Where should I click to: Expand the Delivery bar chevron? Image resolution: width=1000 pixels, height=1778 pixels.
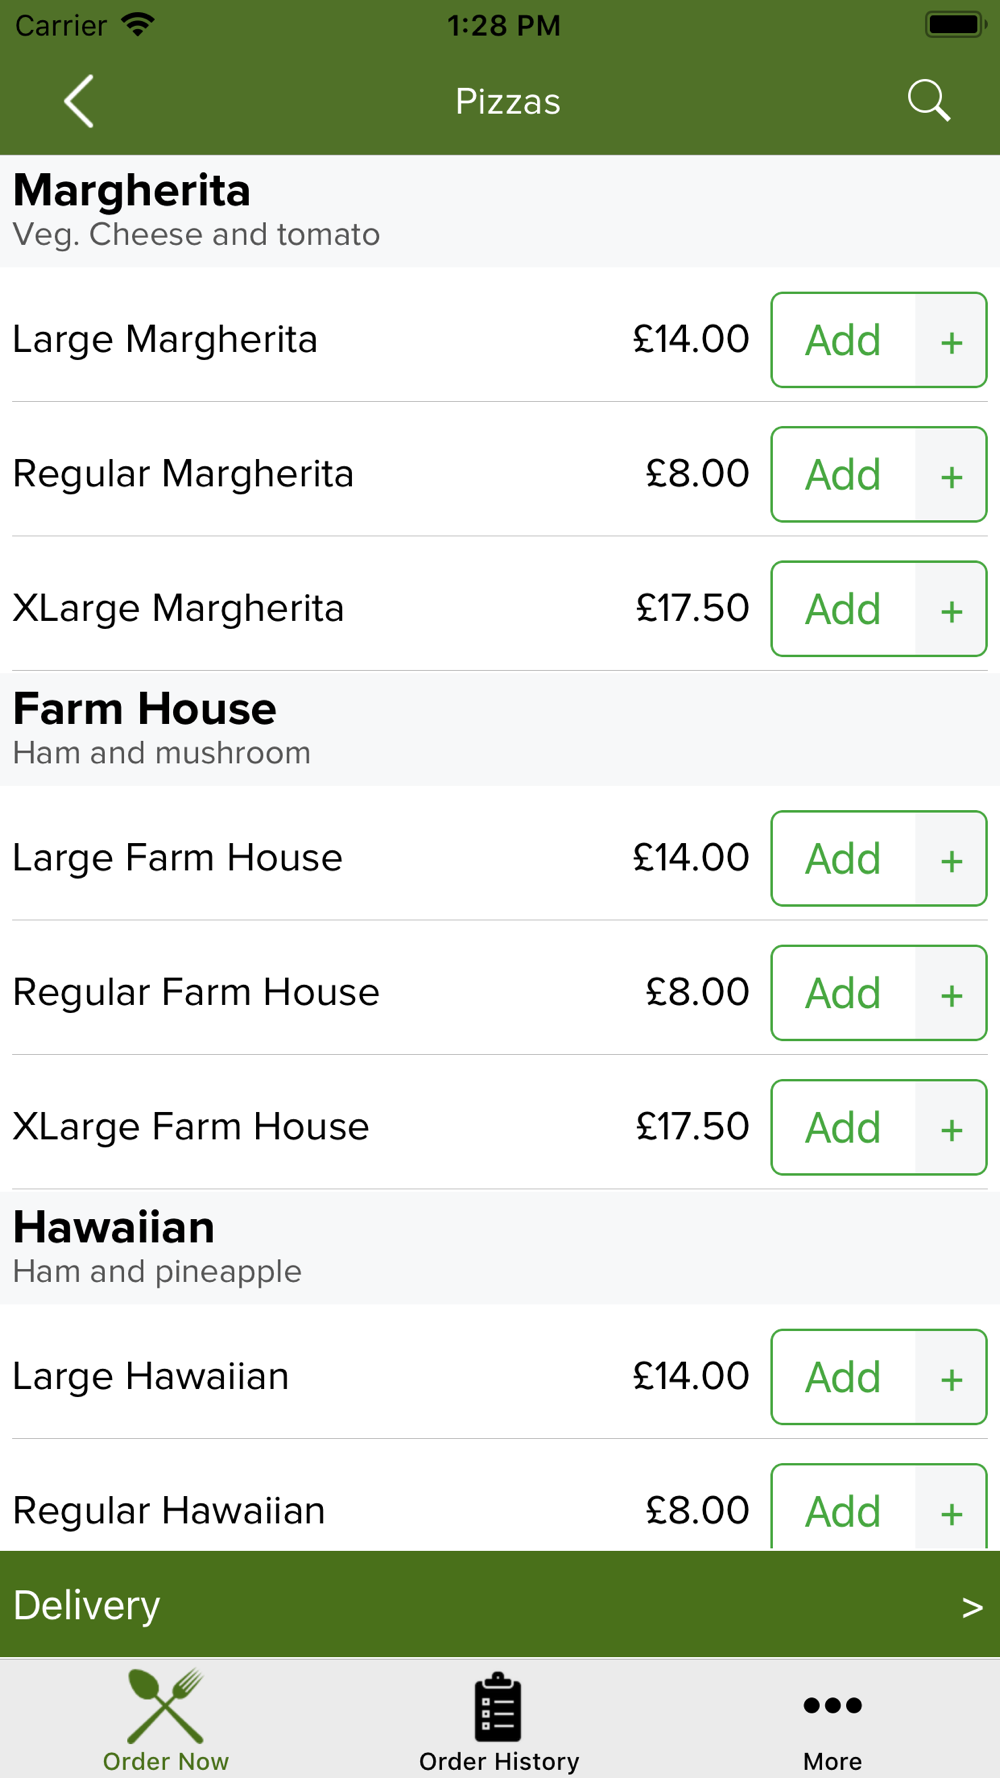click(x=972, y=1606)
